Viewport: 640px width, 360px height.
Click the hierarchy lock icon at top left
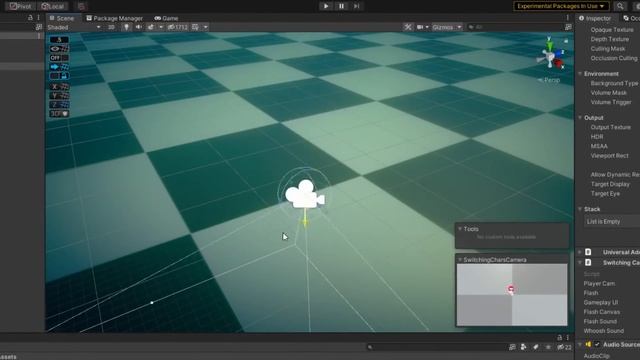click(x=30, y=18)
